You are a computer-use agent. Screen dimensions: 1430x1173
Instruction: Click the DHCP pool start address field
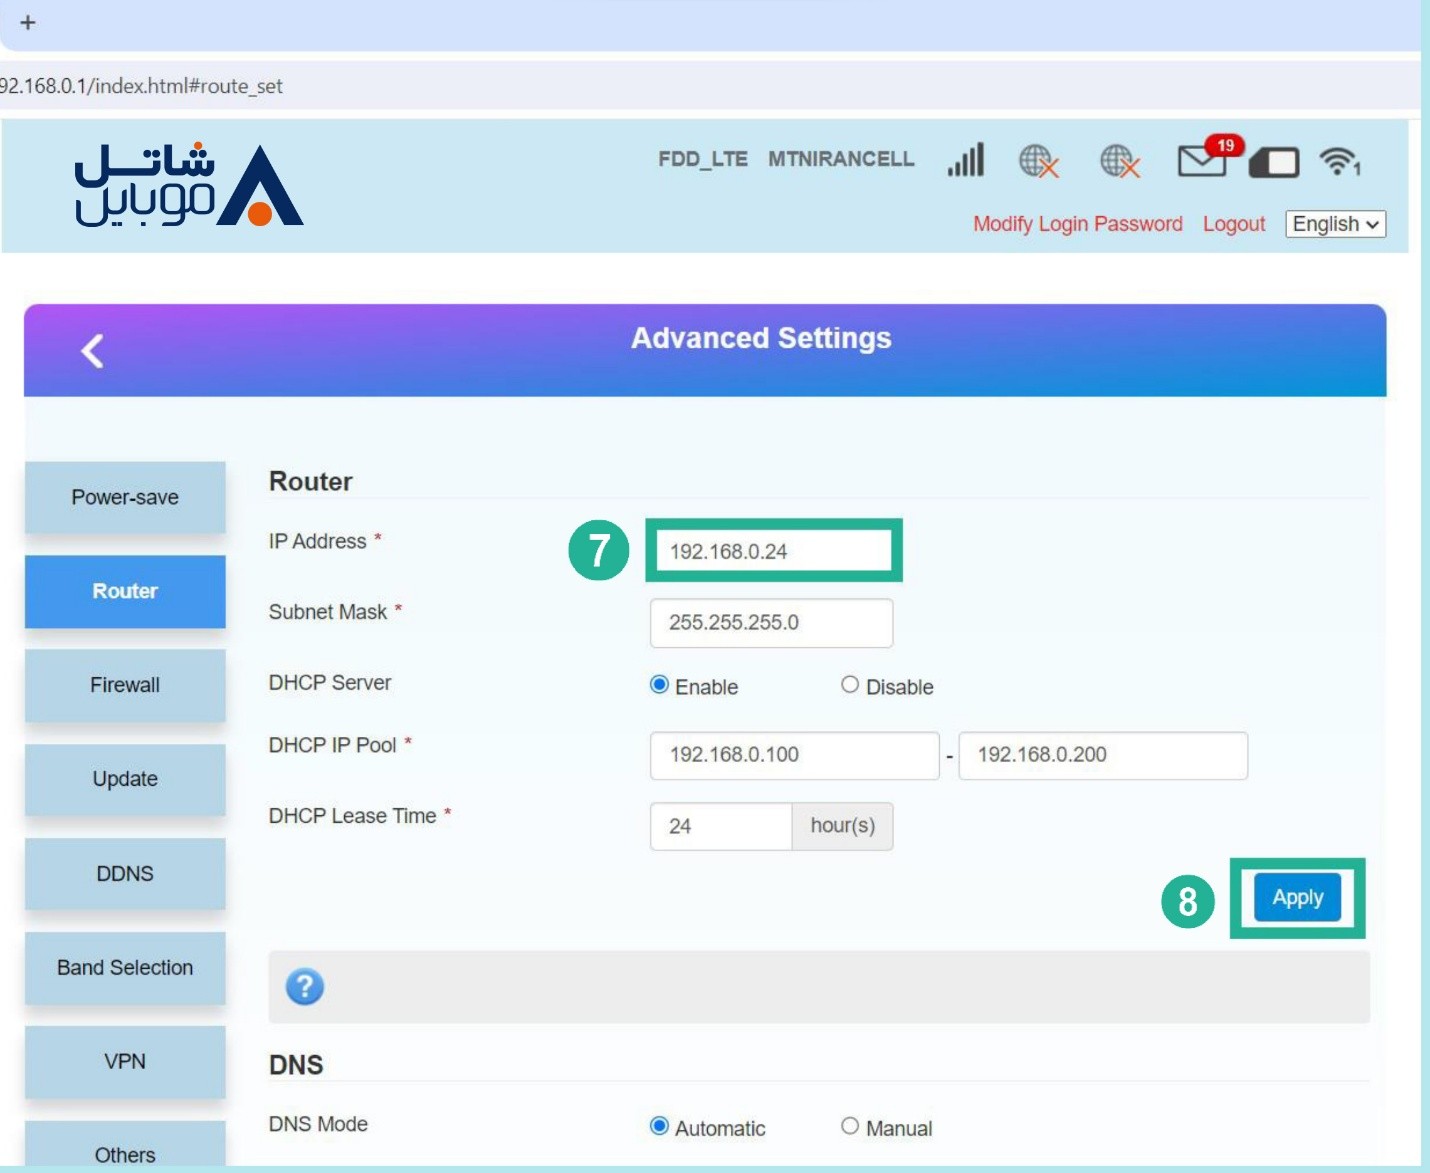point(794,755)
